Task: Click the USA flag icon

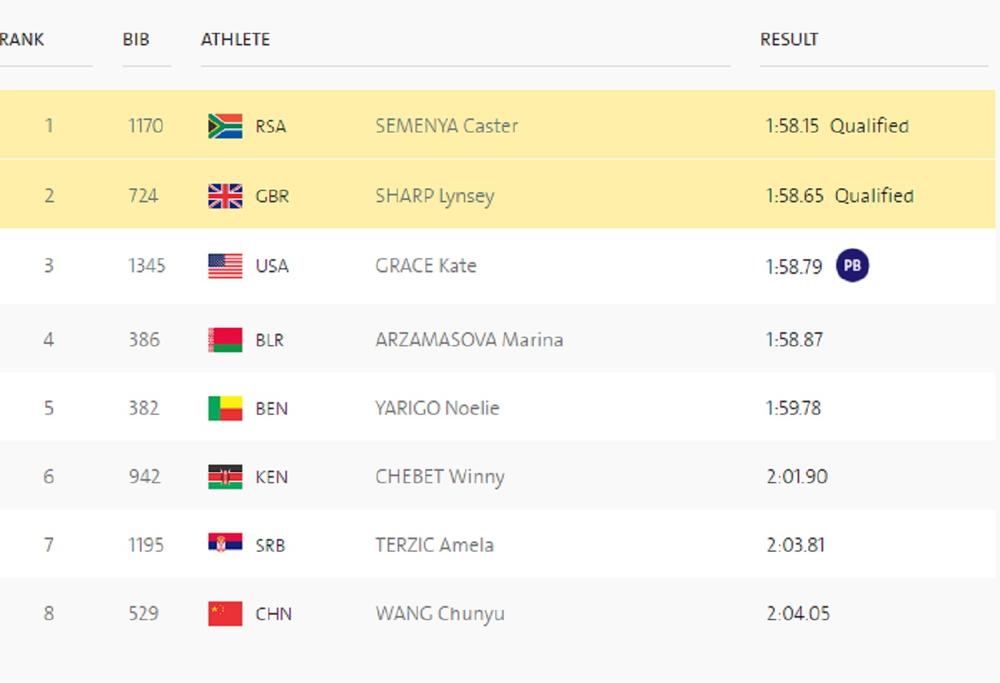Action: click(x=225, y=266)
